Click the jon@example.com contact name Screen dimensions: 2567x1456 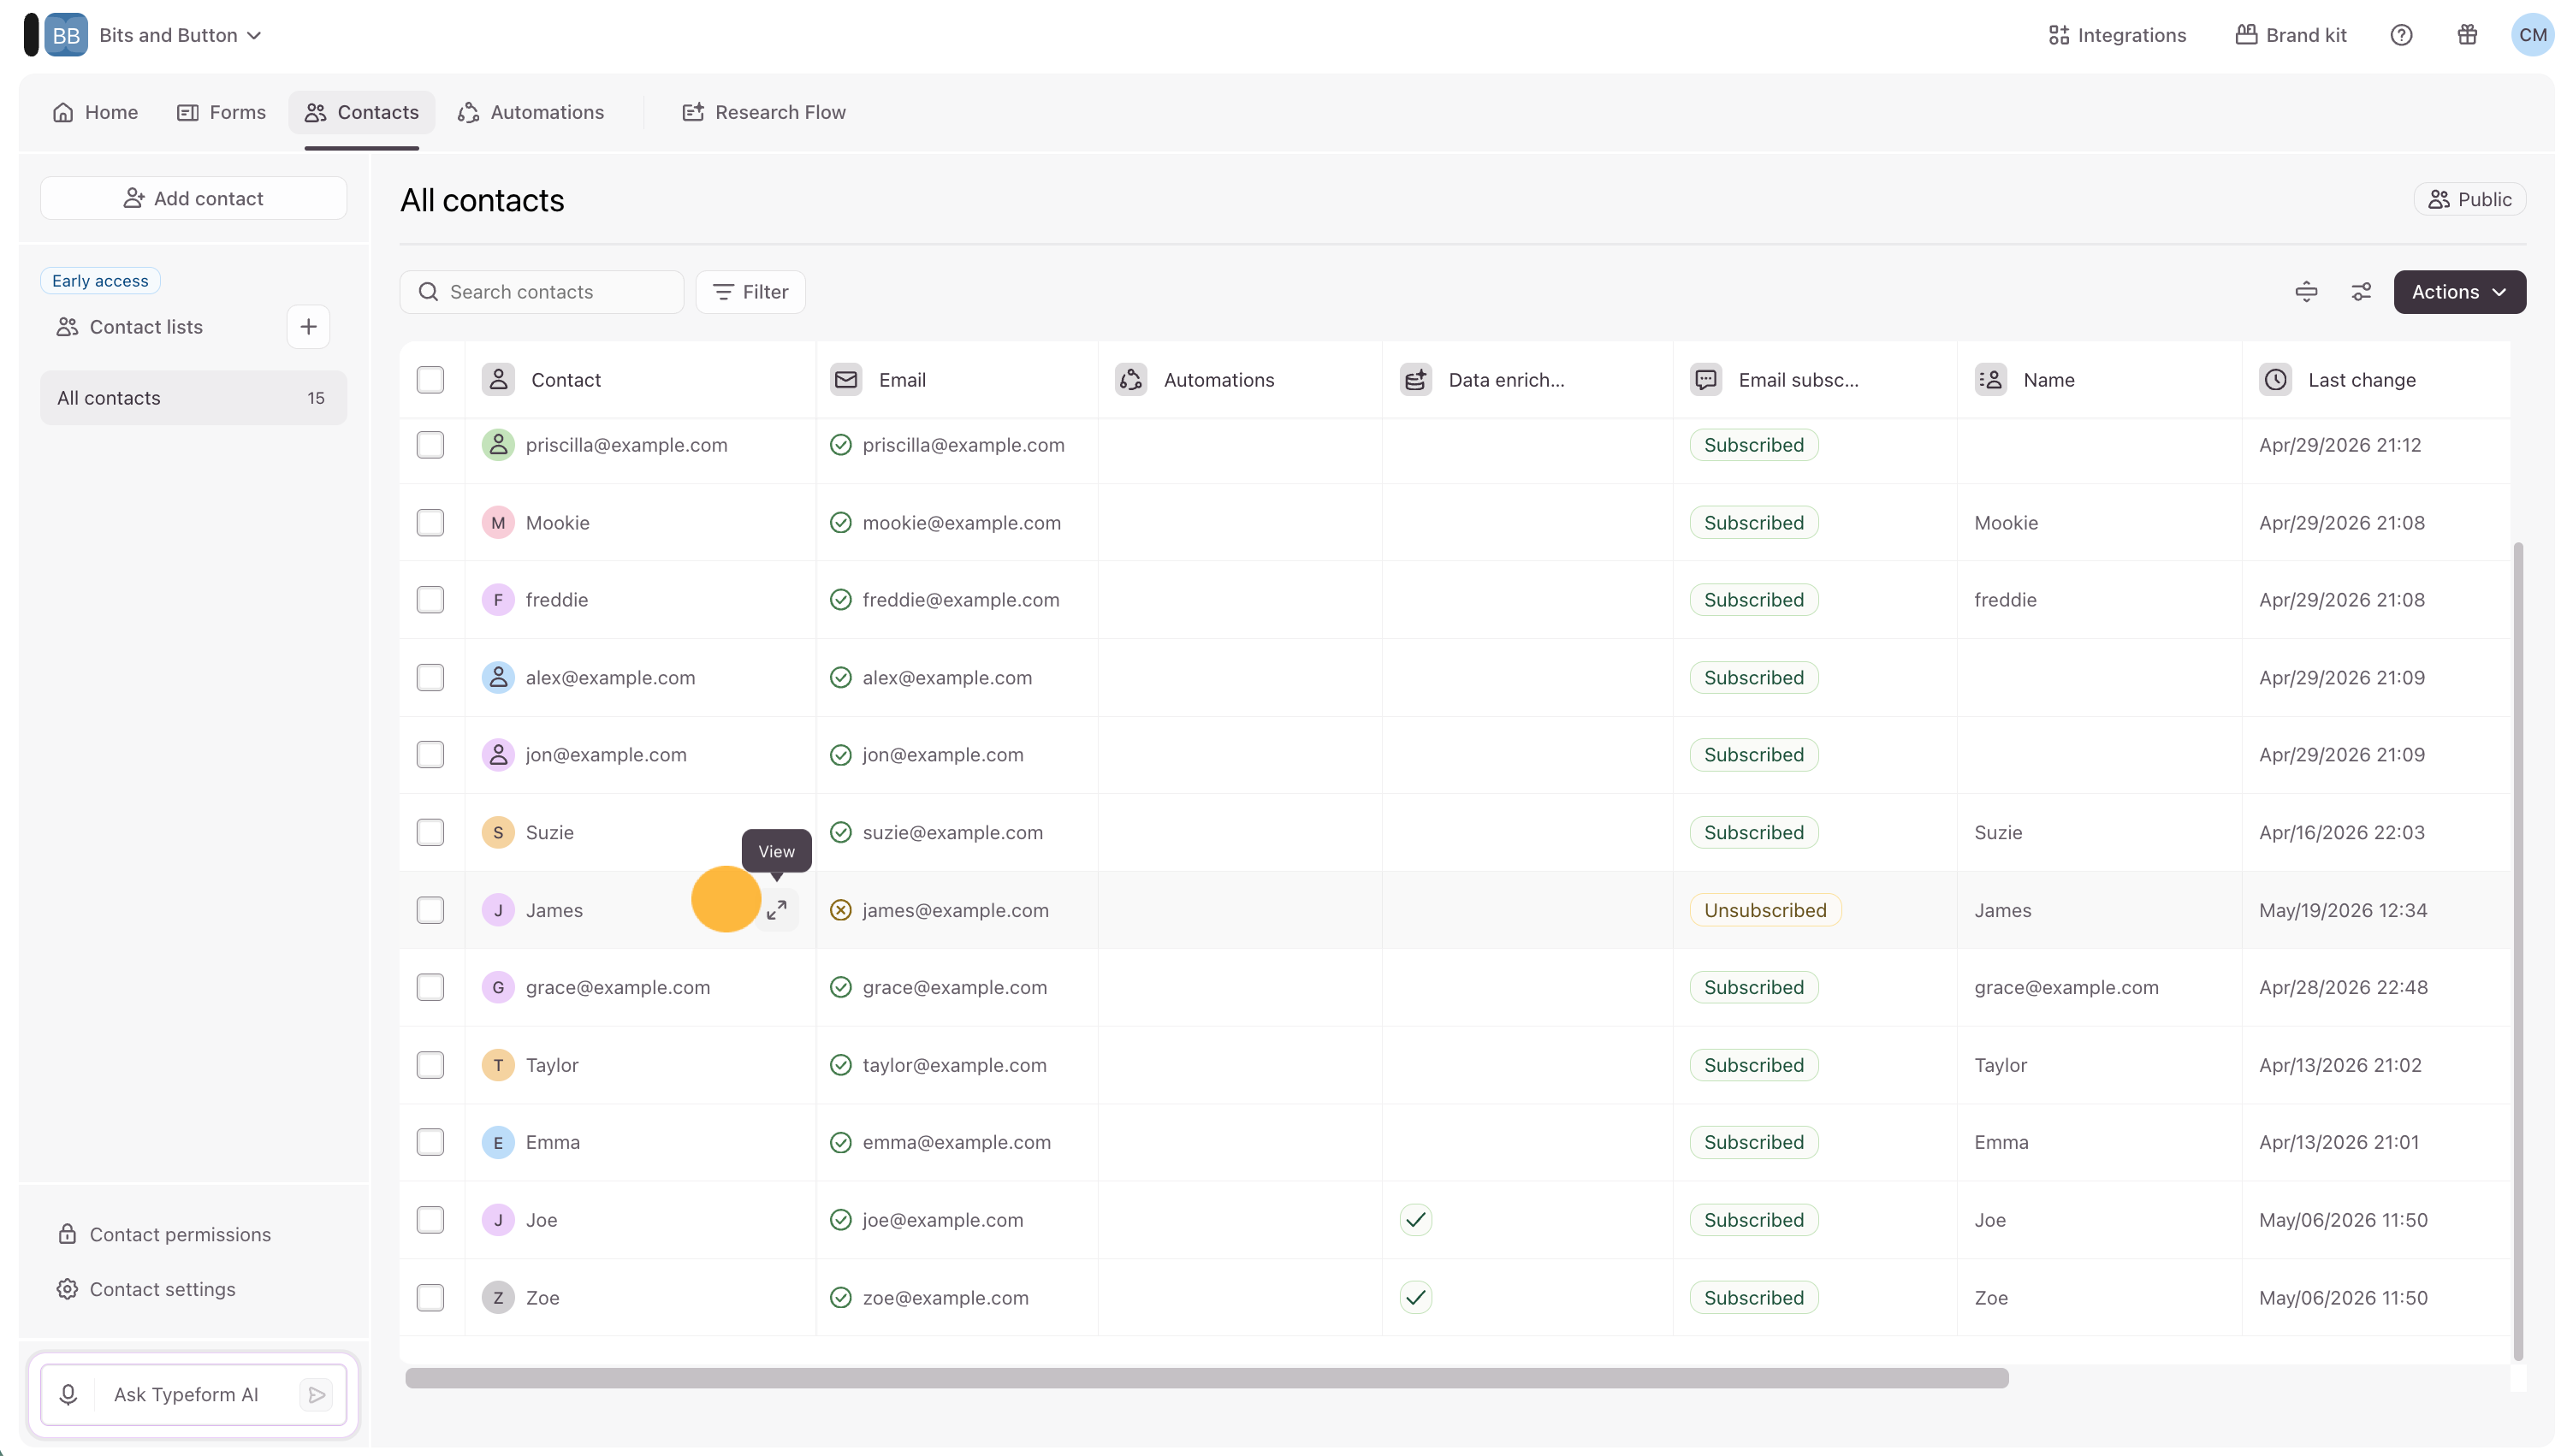pyautogui.click(x=606, y=755)
